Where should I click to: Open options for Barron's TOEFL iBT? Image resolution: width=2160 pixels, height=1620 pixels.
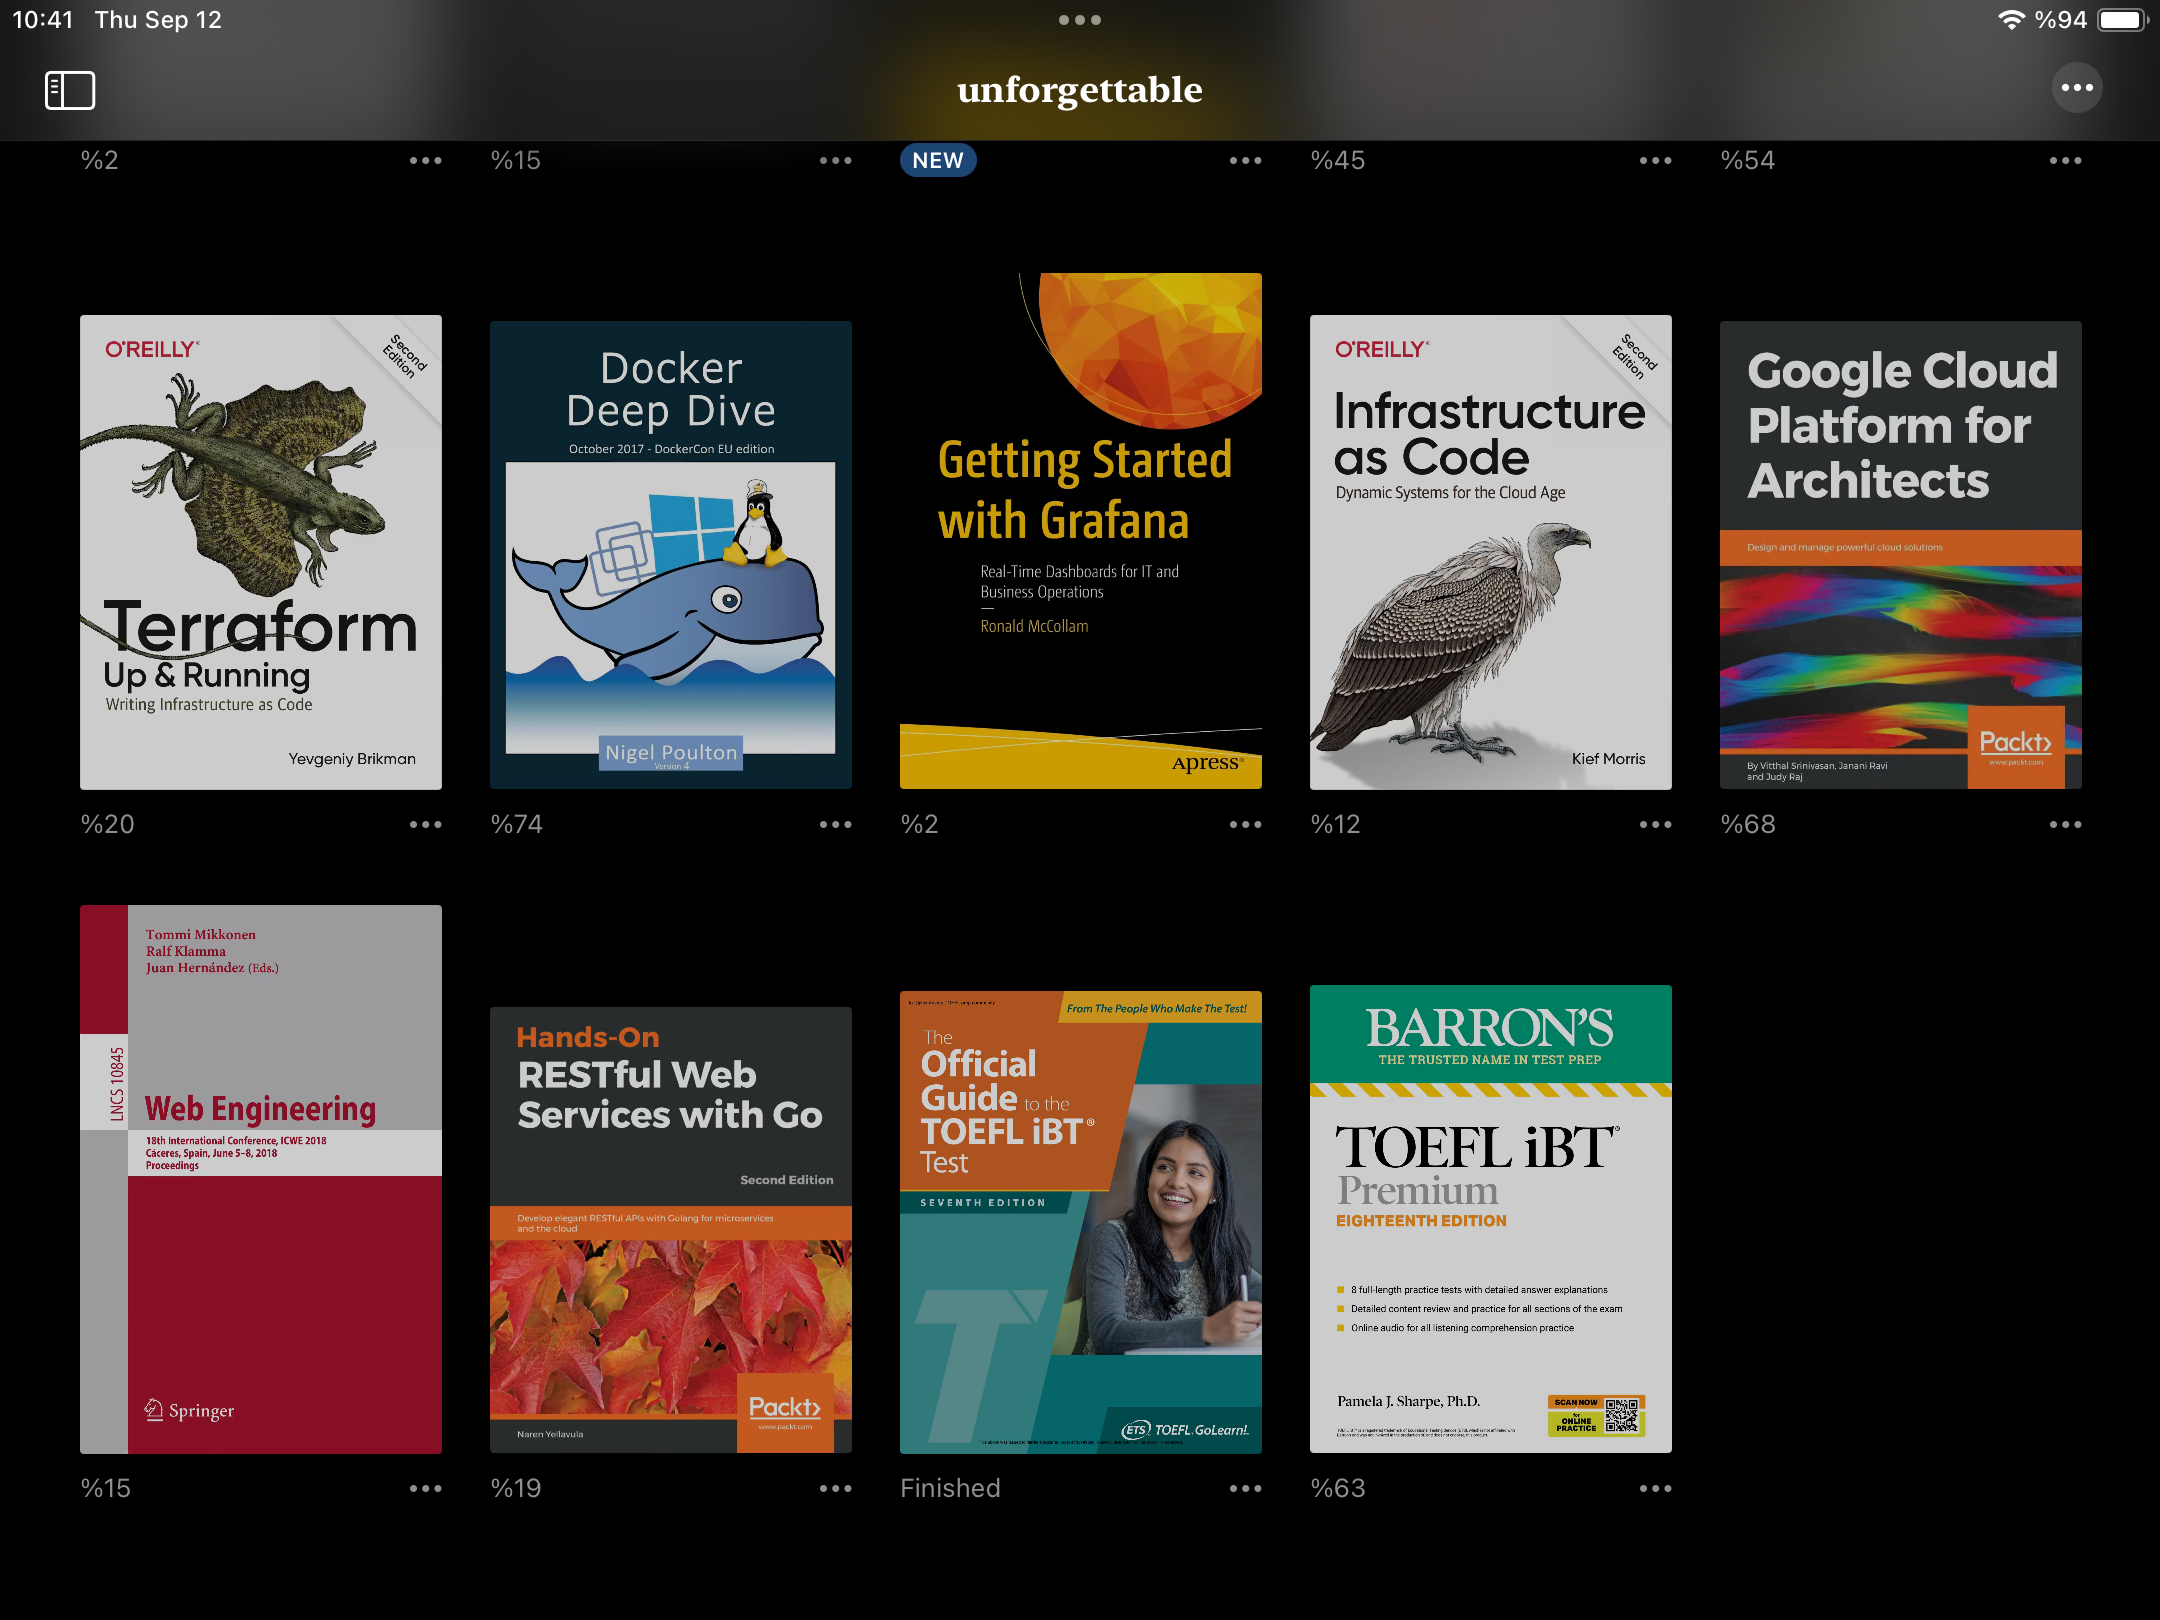coord(1655,1489)
